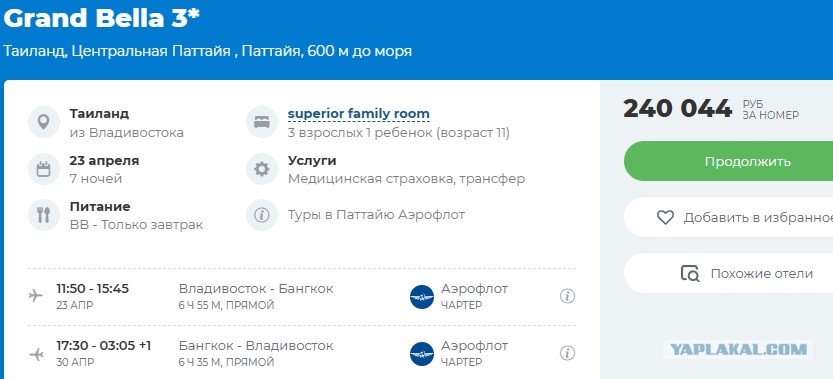Viewport: 833px width, 379px height.
Task: Click the similar hotels search icon
Action: click(690, 273)
